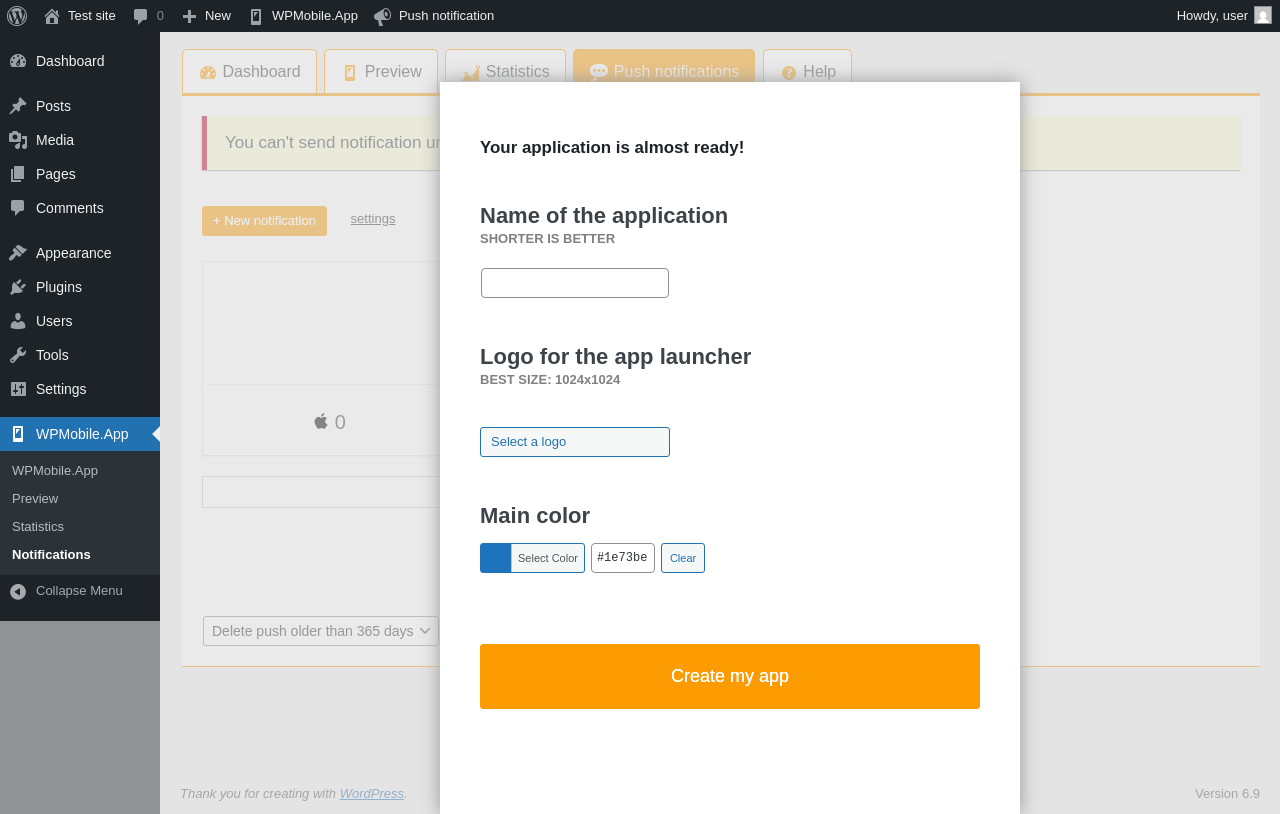The image size is (1280, 814).
Task: Click the blue main color swatch
Action: (x=496, y=558)
